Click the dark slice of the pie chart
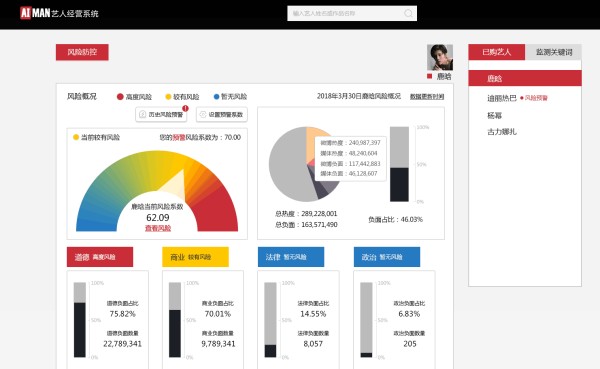 (320, 188)
